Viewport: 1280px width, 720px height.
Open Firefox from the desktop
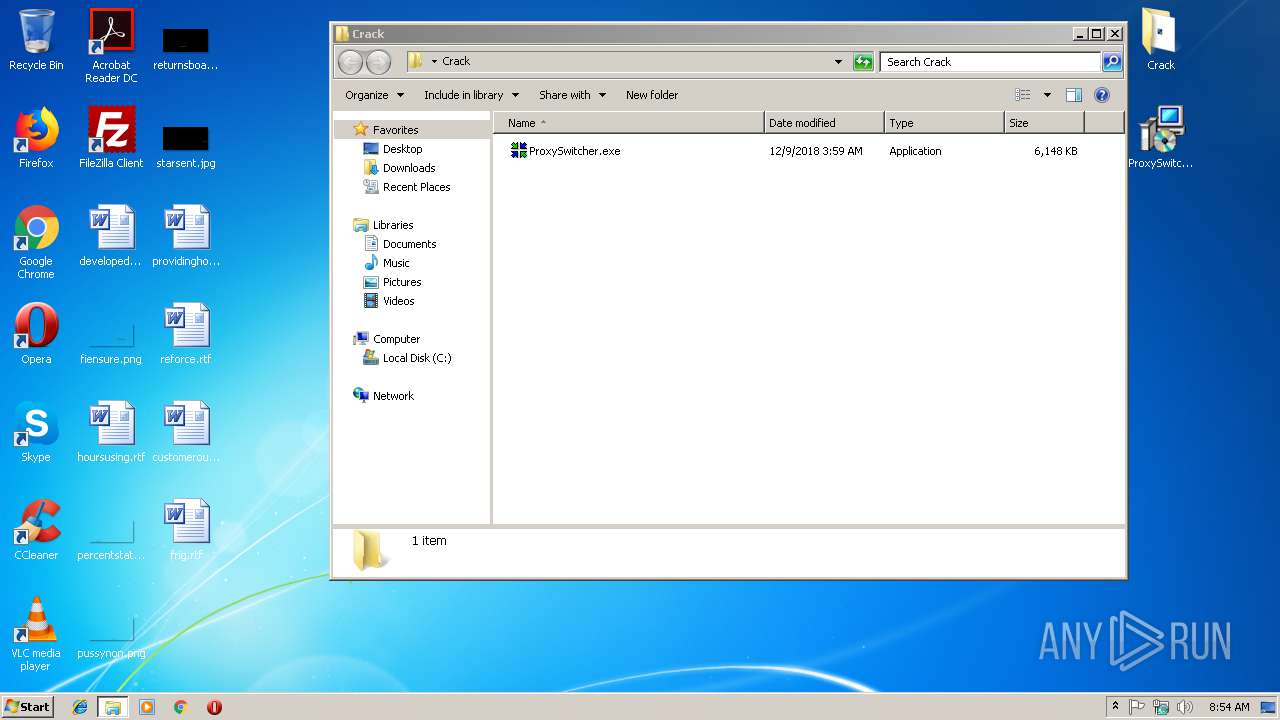click(x=36, y=138)
